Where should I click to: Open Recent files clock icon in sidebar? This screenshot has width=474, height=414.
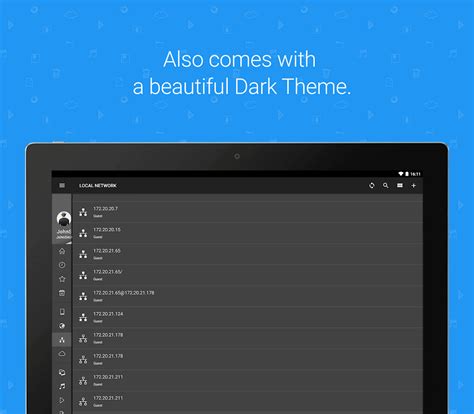pyautogui.click(x=62, y=265)
